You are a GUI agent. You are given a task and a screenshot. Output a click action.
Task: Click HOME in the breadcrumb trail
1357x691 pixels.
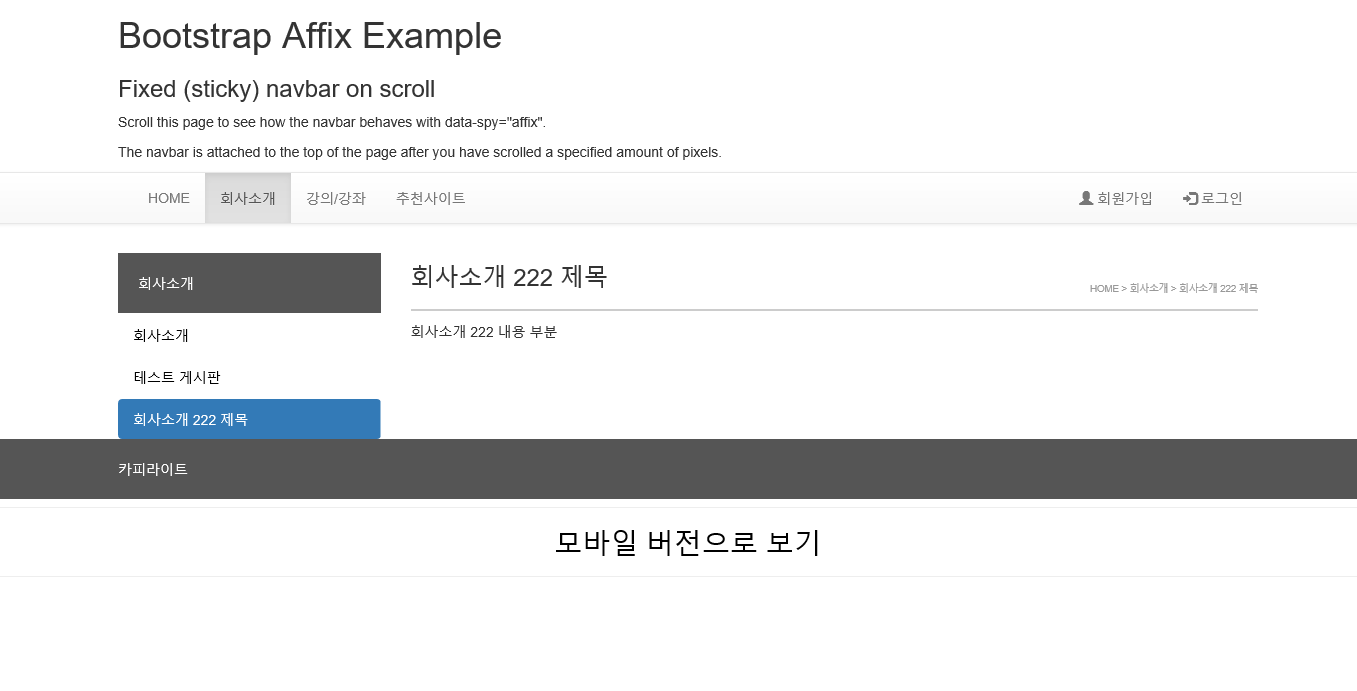1104,288
